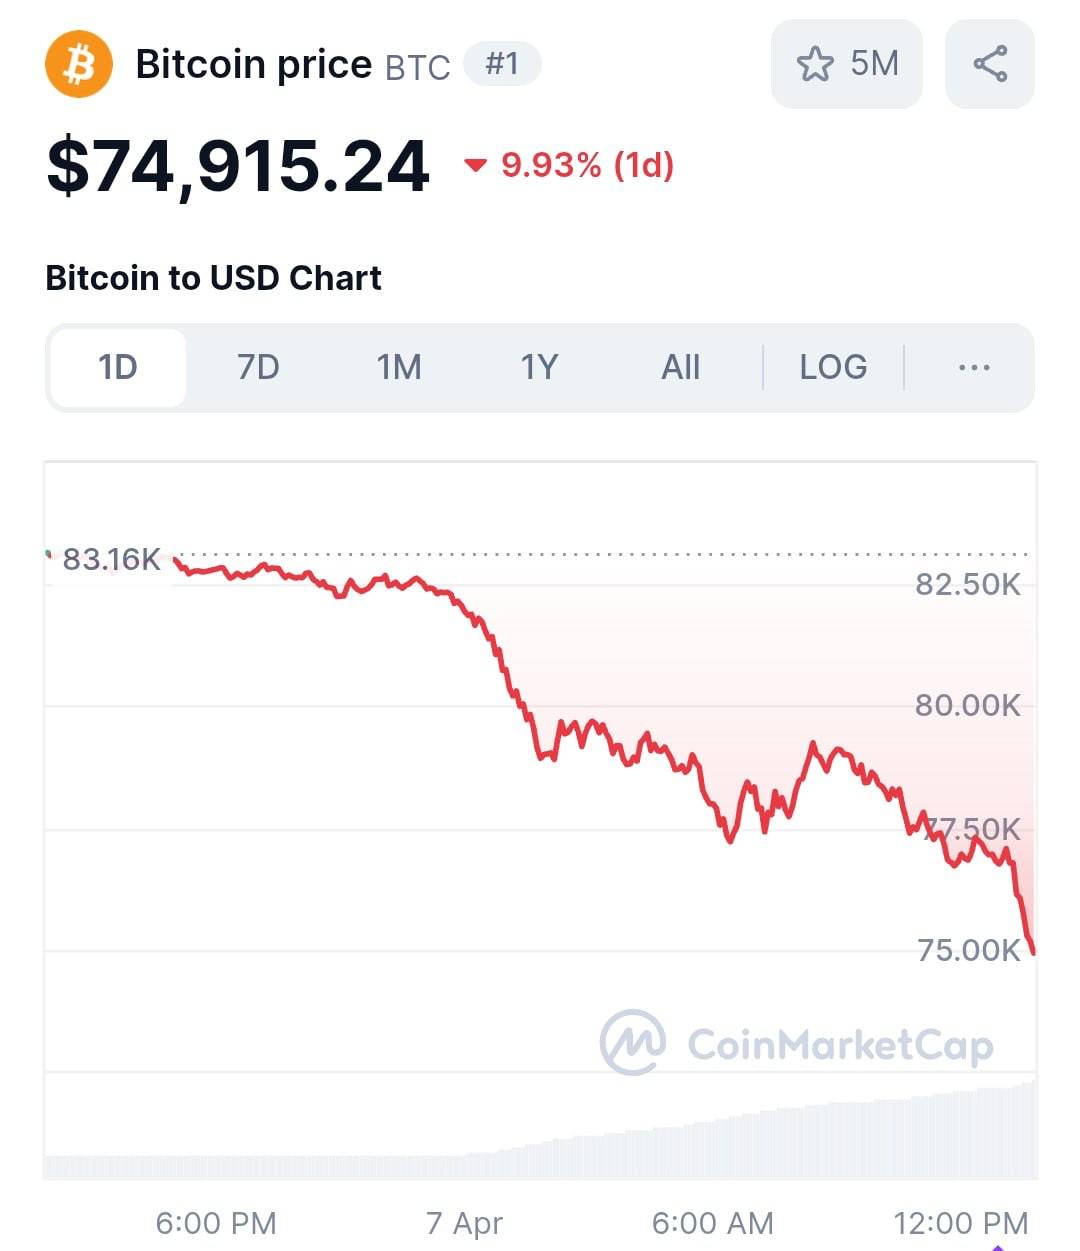Click the BTC ticker symbol
Screen dimensions: 1080x1251
pyautogui.click(x=417, y=67)
